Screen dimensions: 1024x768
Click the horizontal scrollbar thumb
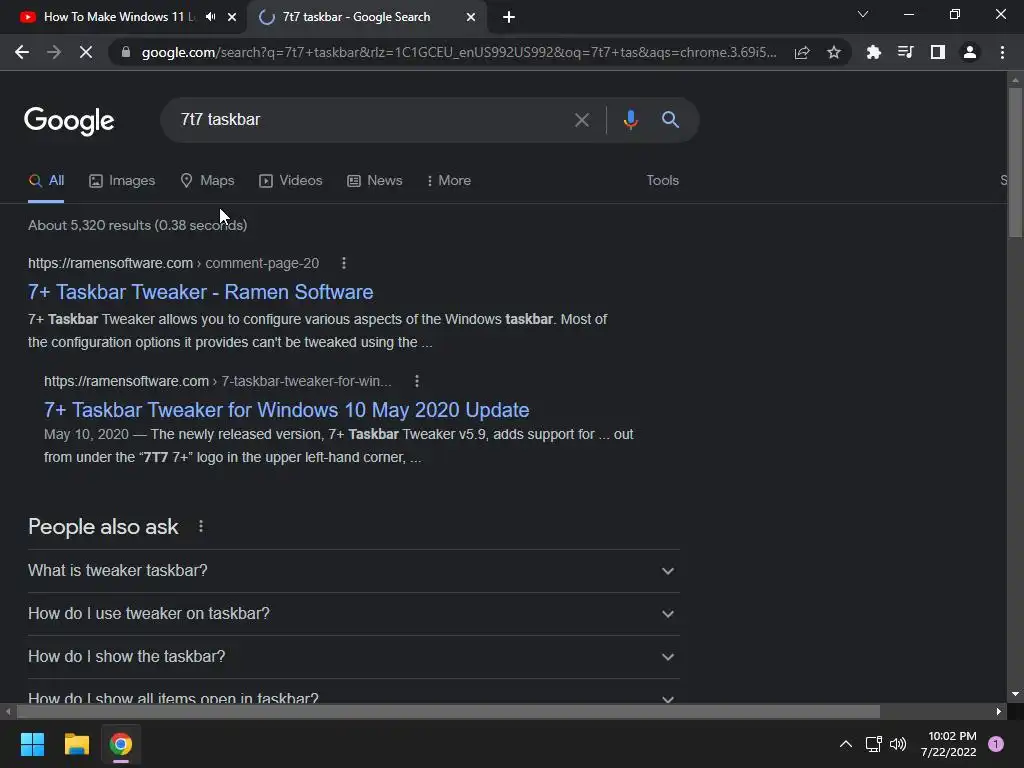448,711
